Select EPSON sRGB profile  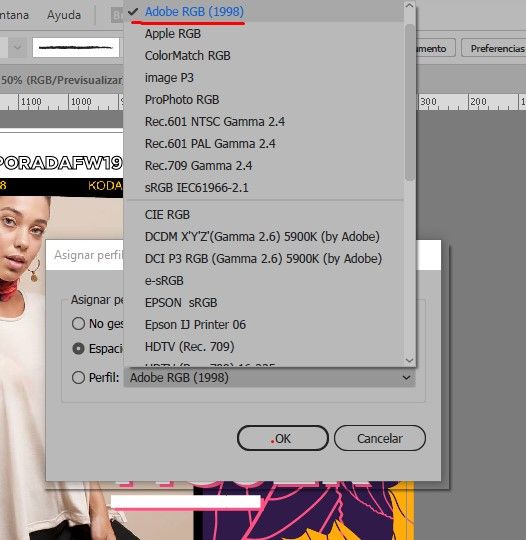[x=264, y=303]
